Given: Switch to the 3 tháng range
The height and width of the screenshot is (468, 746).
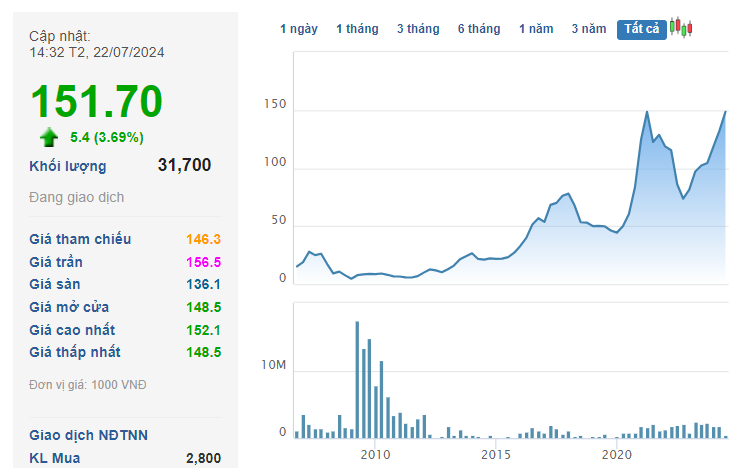Looking at the screenshot, I should (x=417, y=29).
